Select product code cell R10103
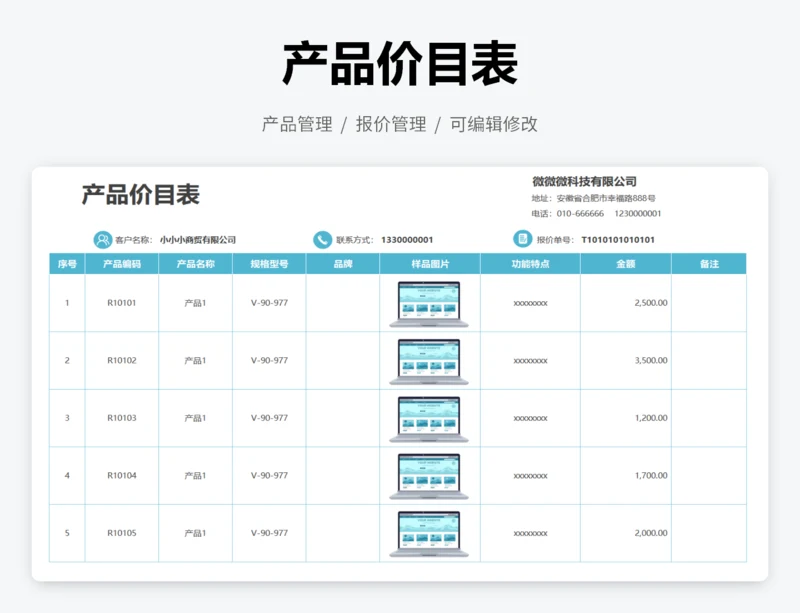Image resolution: width=800 pixels, height=613 pixels. coord(122,418)
